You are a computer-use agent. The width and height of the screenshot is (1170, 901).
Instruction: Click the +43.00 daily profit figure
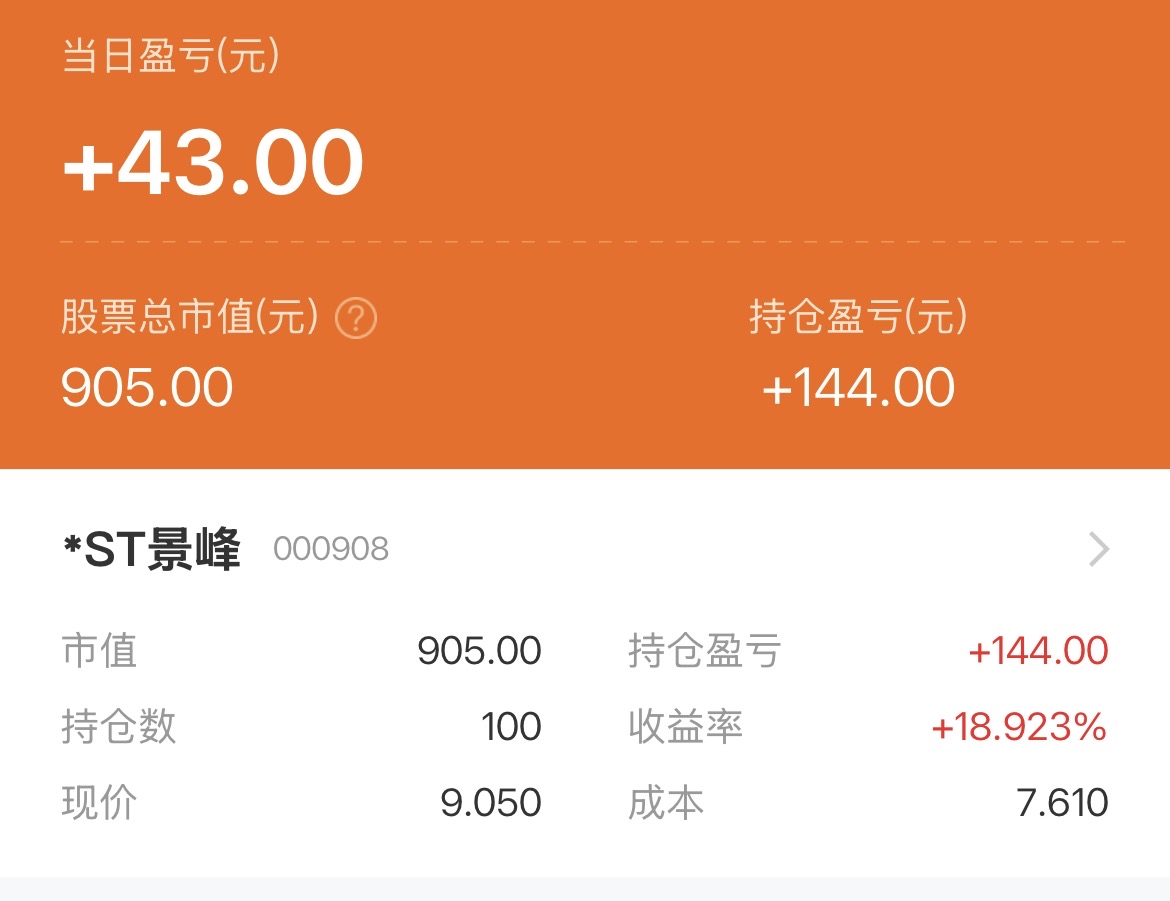(213, 162)
